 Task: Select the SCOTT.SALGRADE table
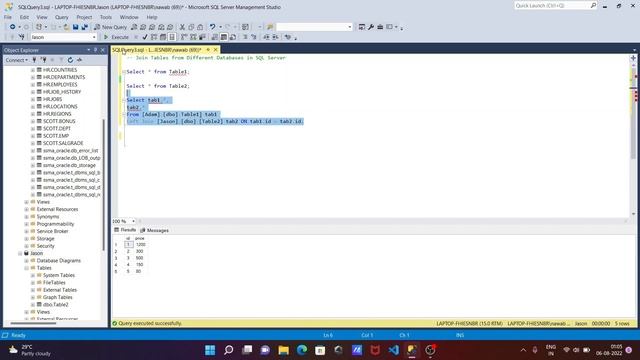[x=63, y=143]
